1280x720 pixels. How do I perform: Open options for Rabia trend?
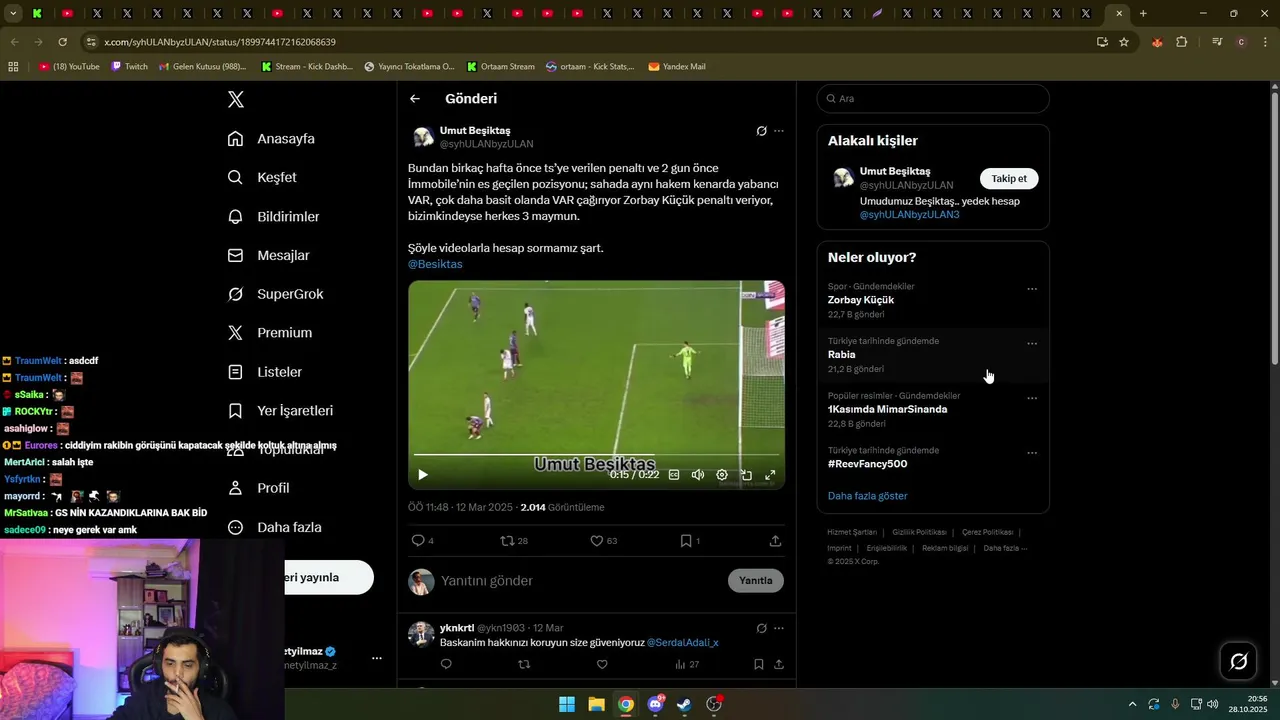[x=1032, y=344]
